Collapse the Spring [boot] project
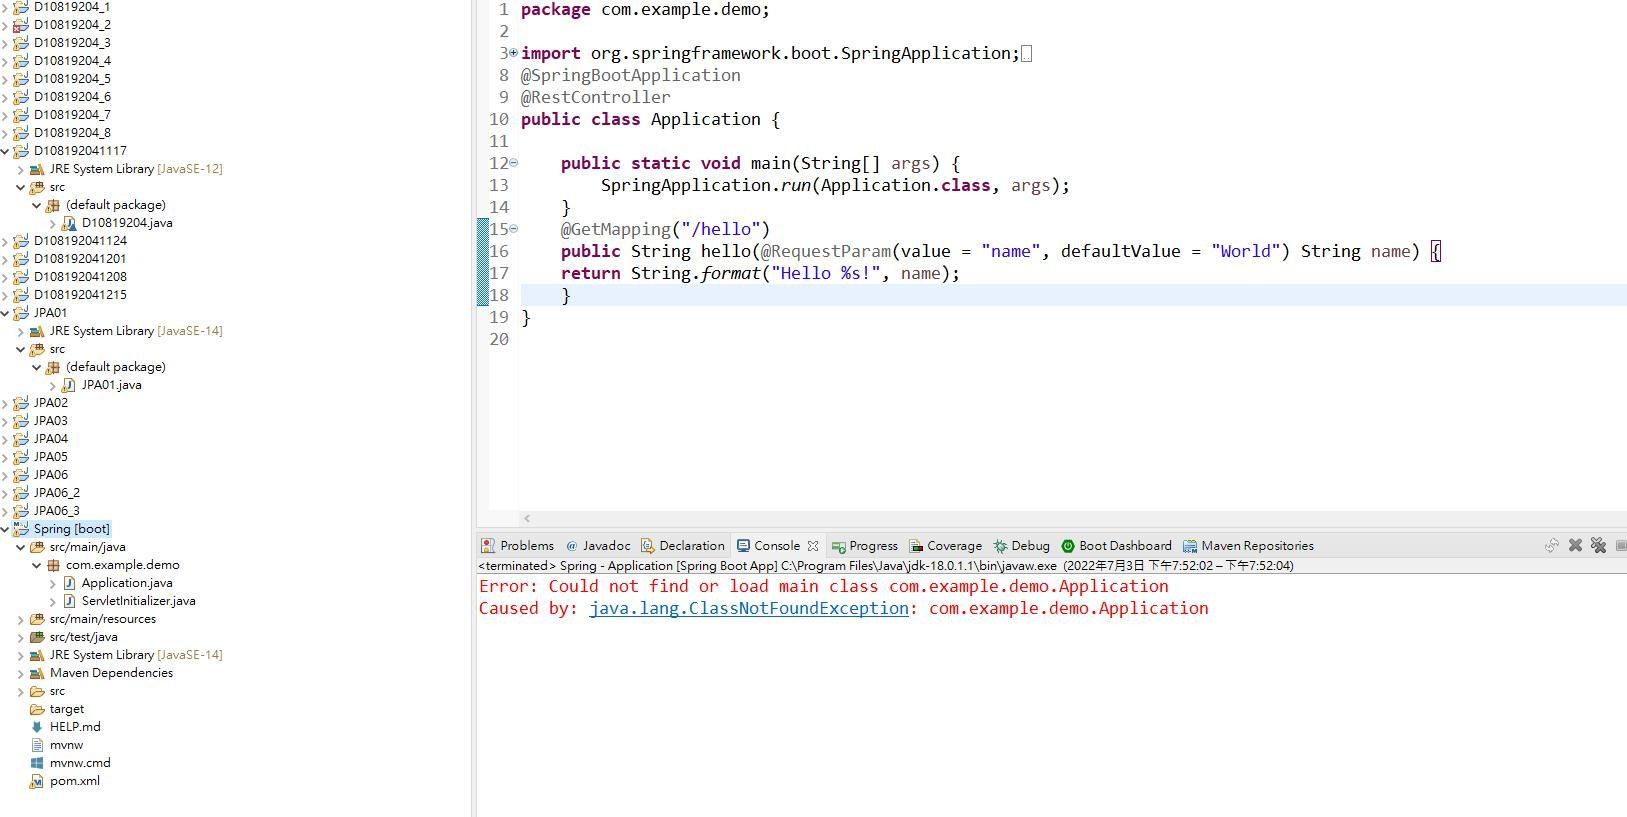 coord(5,529)
